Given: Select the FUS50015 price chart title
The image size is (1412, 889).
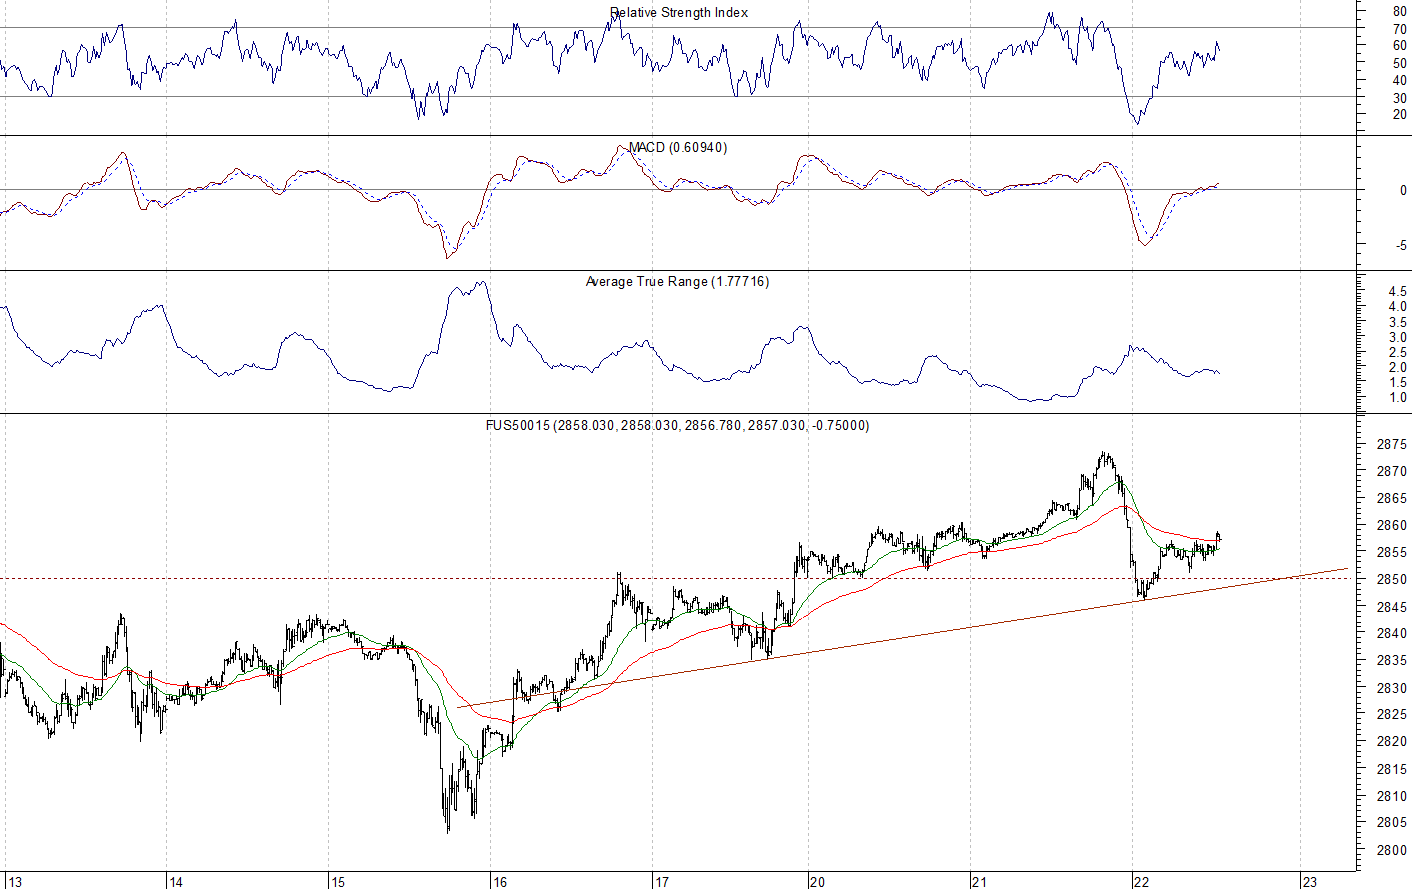Looking at the screenshot, I should point(677,425).
